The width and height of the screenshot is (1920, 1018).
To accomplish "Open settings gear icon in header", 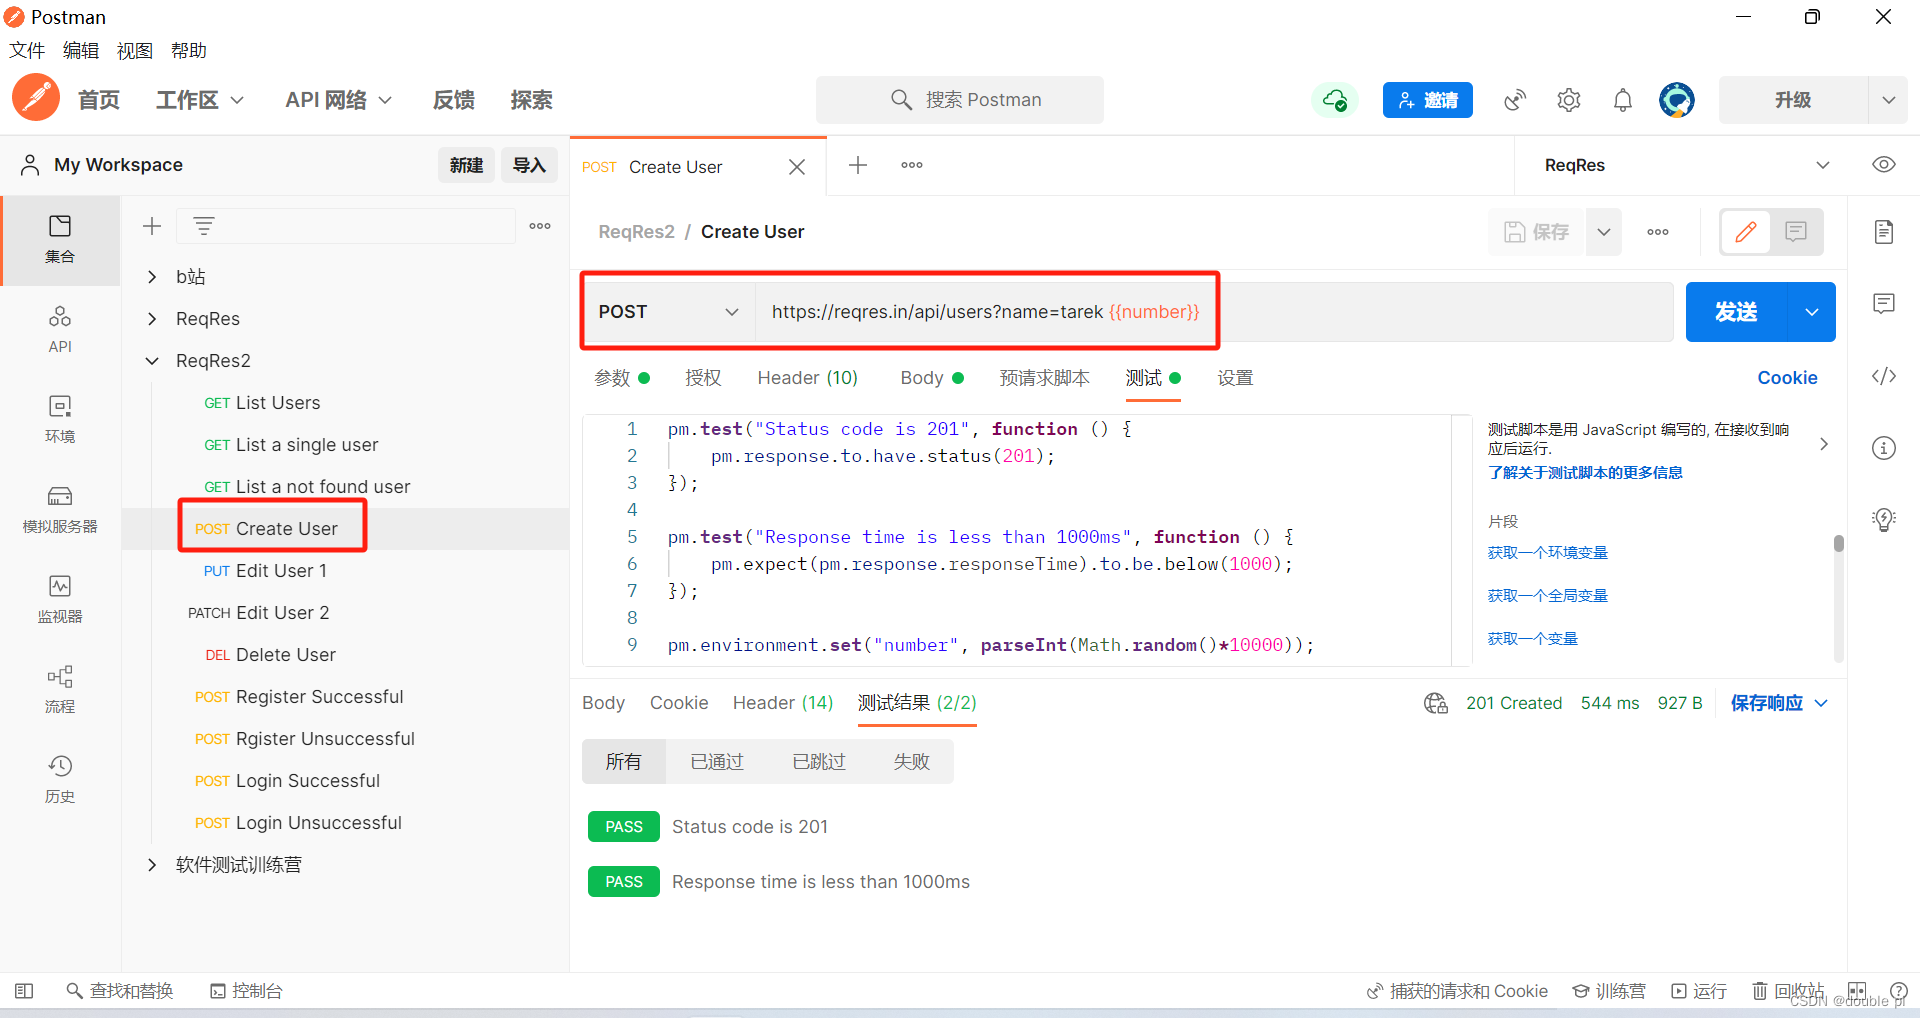I will pos(1569,100).
